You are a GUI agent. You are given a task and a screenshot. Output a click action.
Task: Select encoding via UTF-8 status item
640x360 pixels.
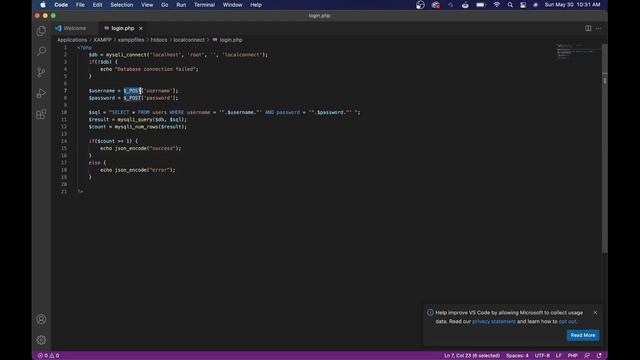tap(542, 356)
